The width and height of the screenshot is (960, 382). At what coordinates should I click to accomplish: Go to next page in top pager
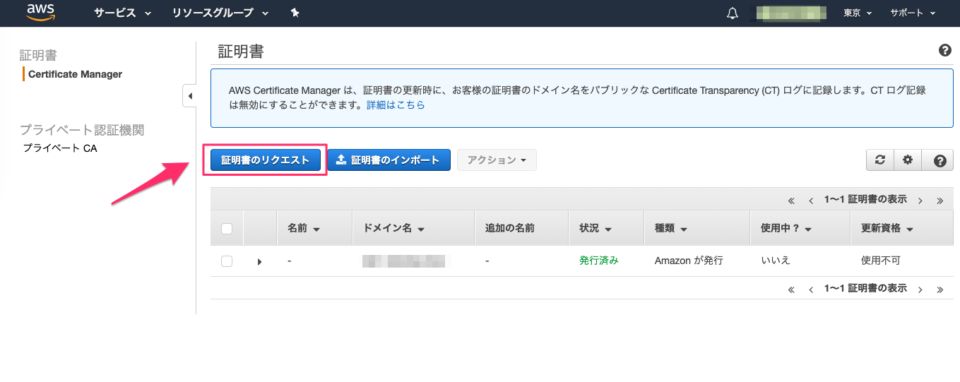[x=920, y=200]
